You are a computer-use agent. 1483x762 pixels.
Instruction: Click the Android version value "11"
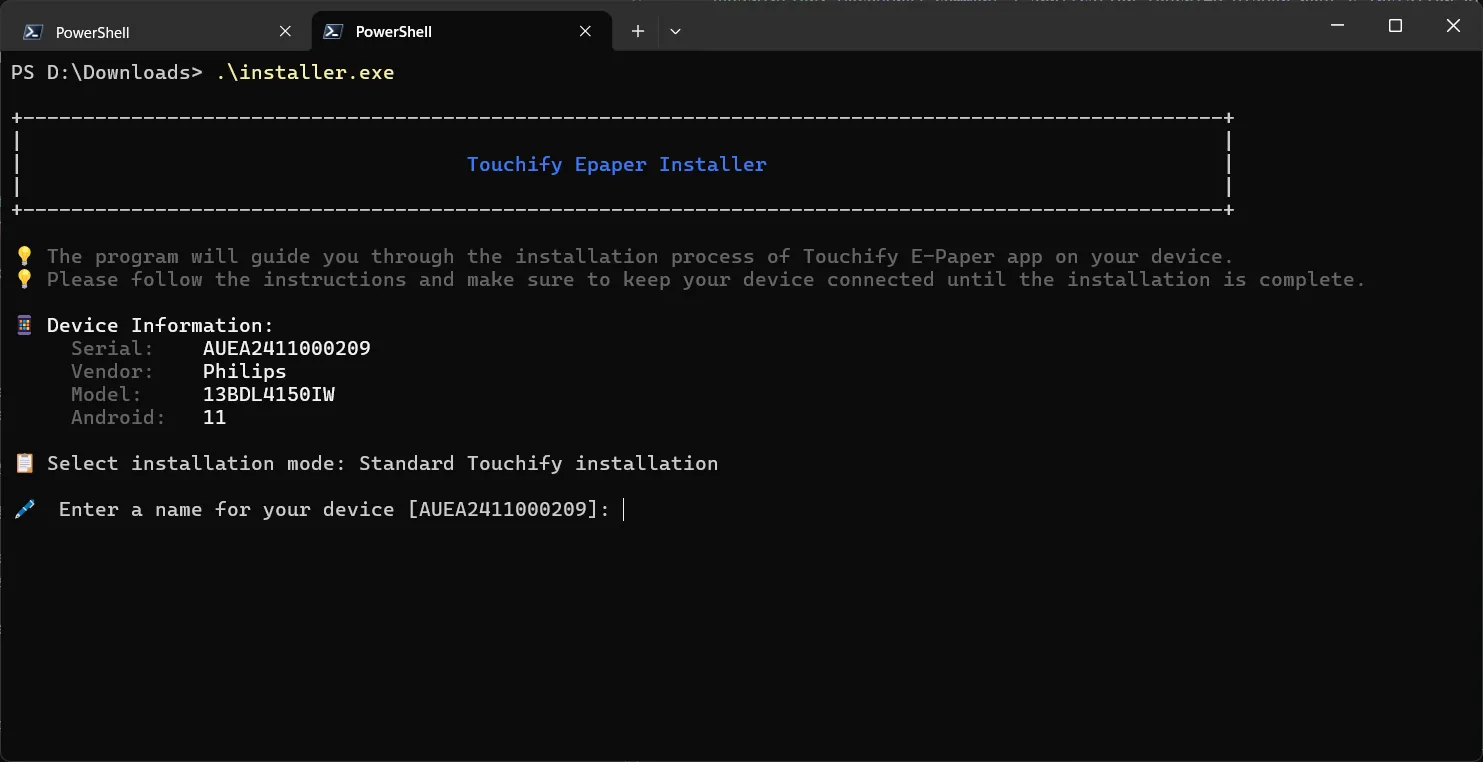pos(215,418)
